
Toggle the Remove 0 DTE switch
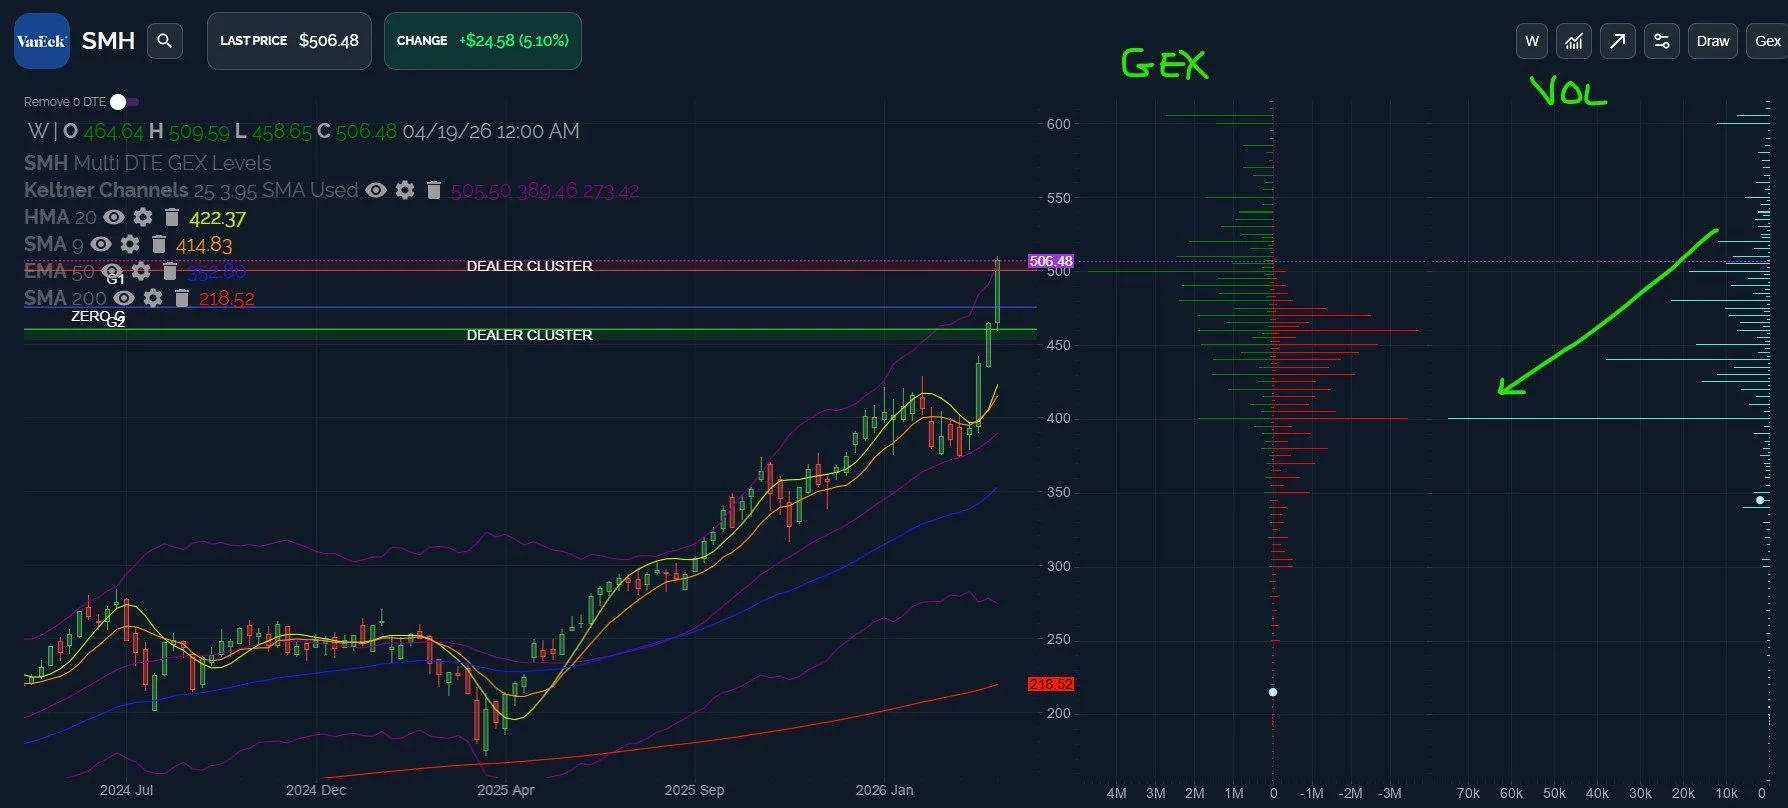pyautogui.click(x=125, y=102)
